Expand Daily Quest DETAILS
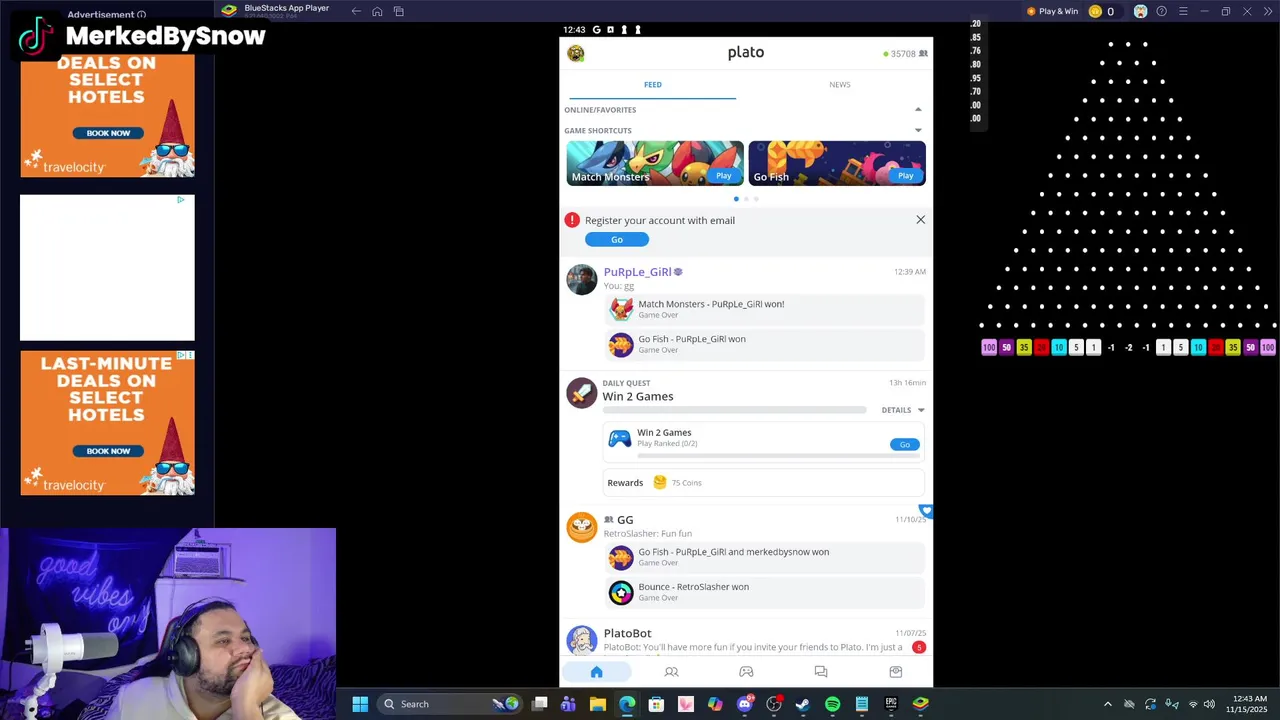1280x720 pixels. click(903, 410)
